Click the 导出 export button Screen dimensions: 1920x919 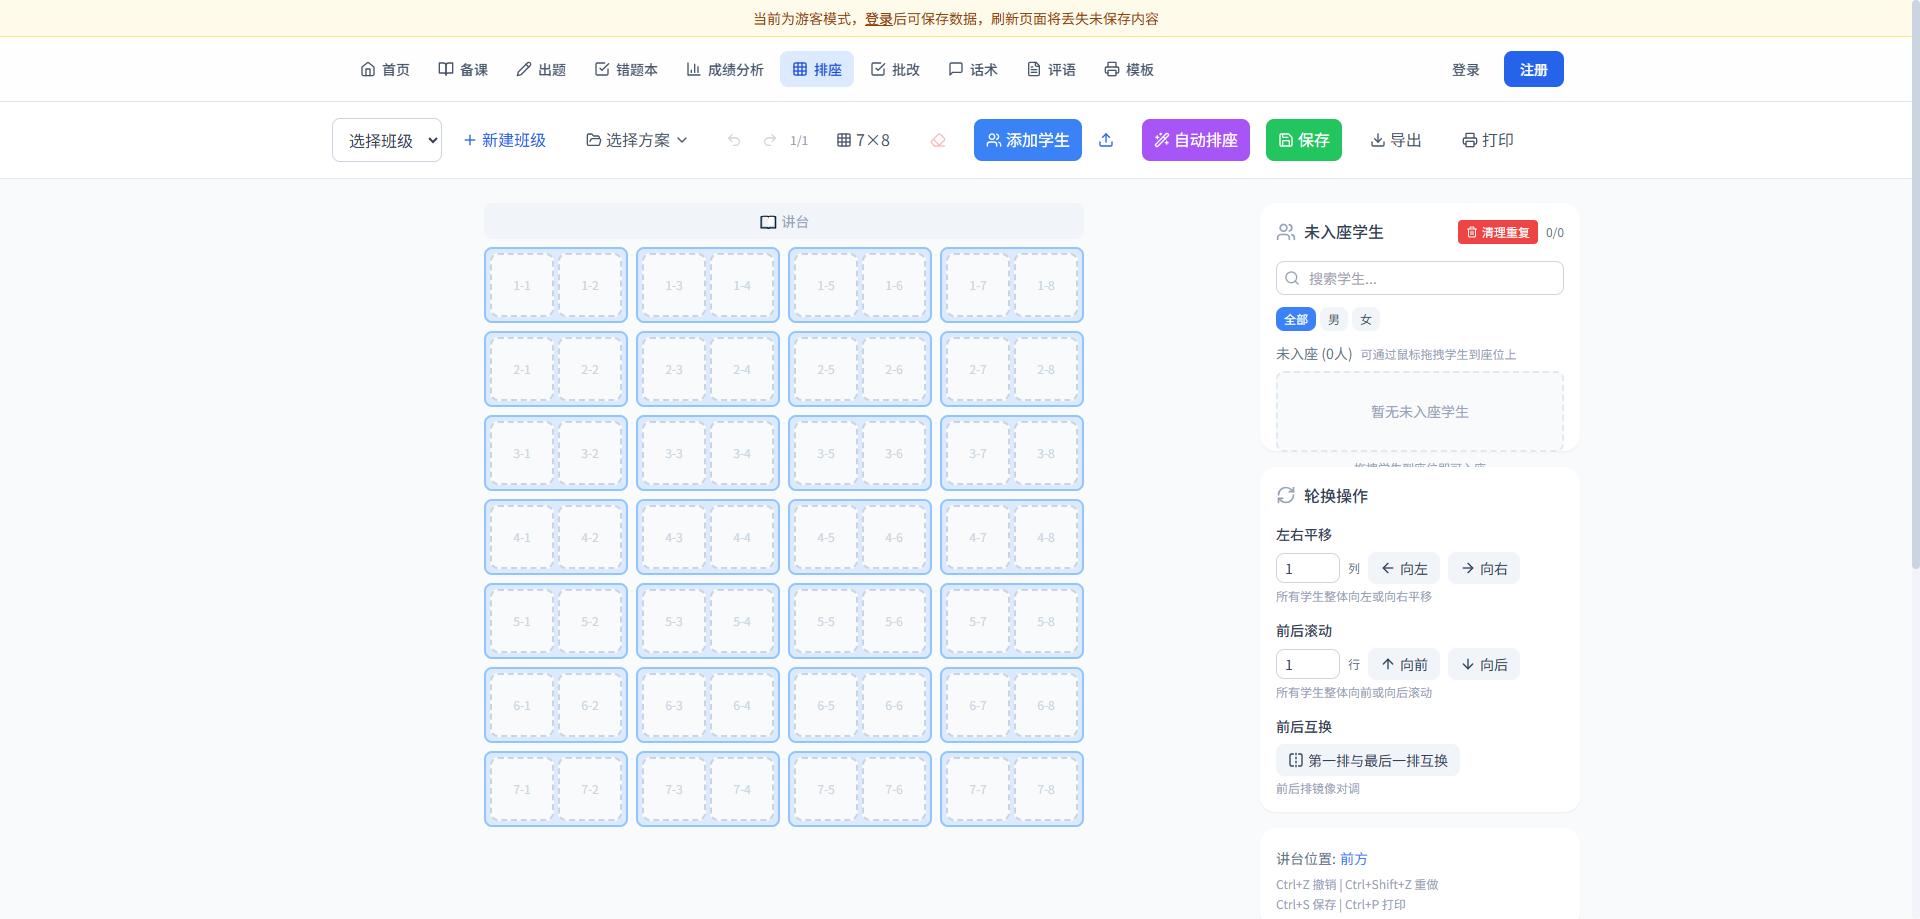1396,140
